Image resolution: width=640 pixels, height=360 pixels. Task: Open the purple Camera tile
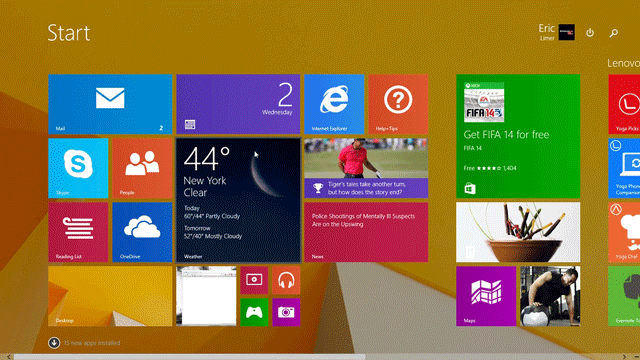[x=286, y=312]
